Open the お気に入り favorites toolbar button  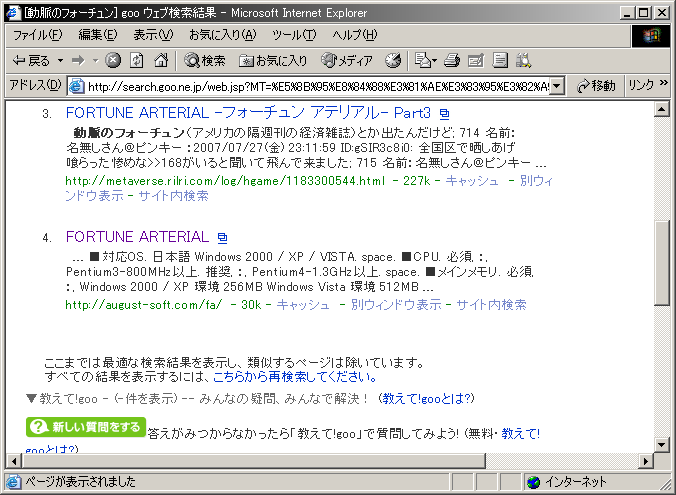click(273, 61)
